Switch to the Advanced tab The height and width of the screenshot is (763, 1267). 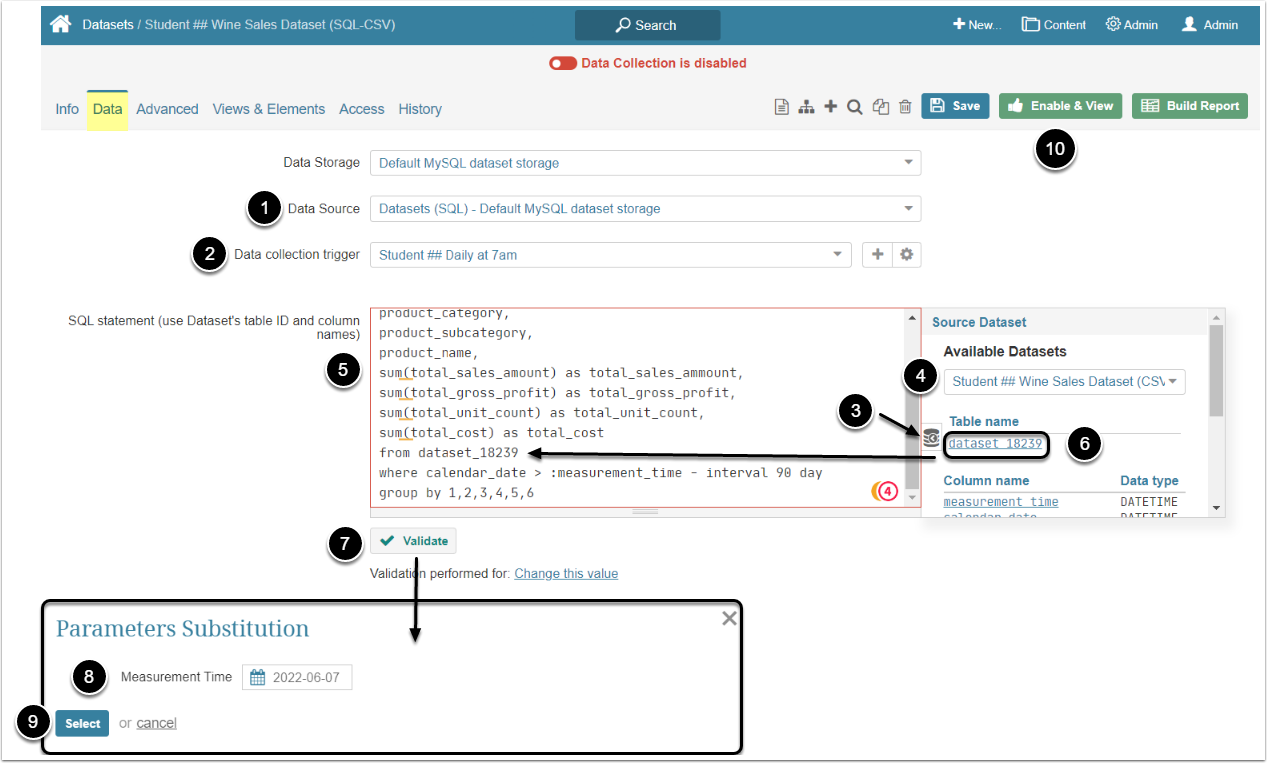[167, 109]
